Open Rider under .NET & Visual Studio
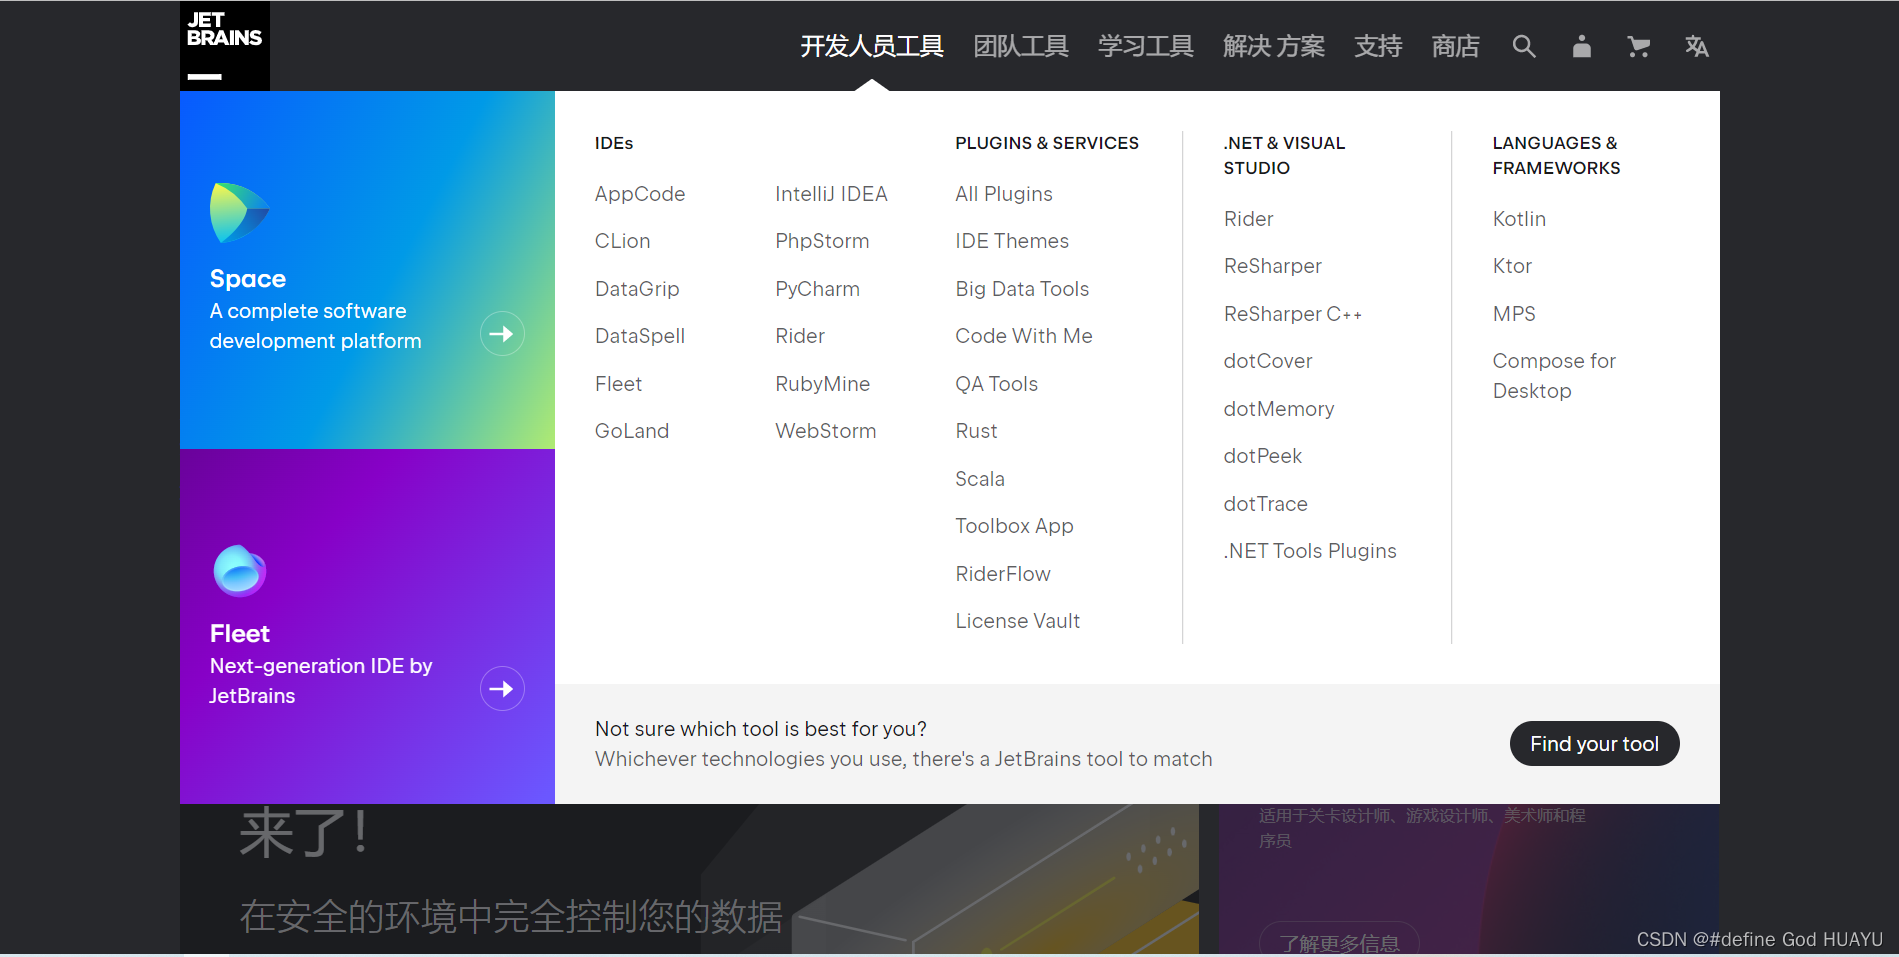The width and height of the screenshot is (1899, 957). [1248, 219]
